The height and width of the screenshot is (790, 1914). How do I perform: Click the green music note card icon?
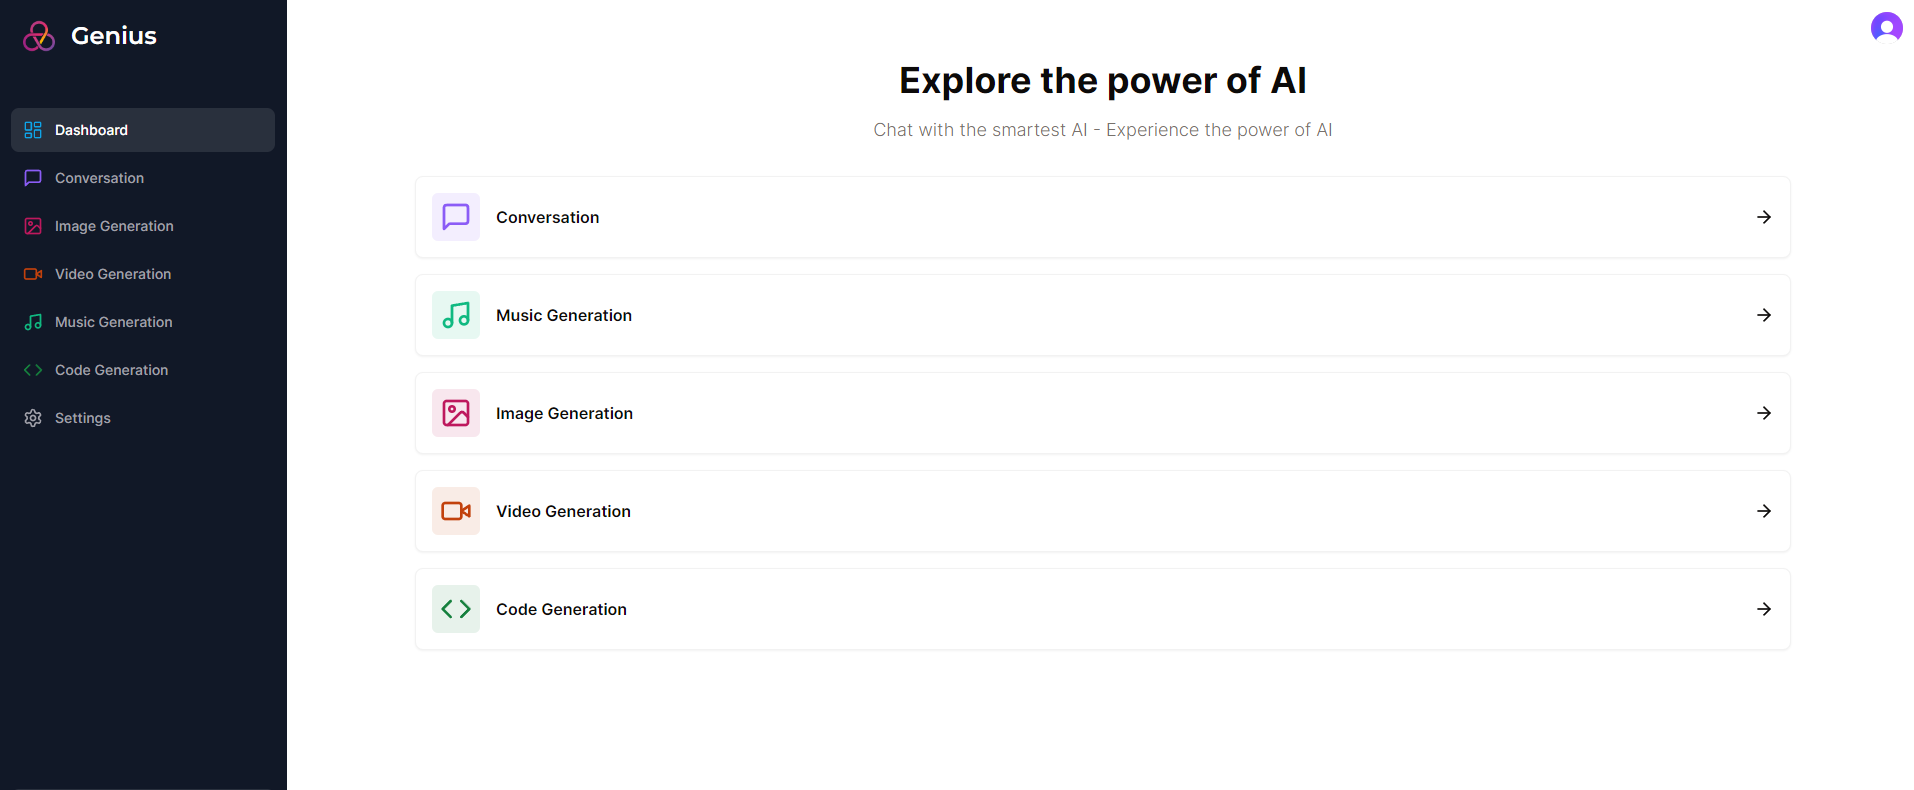[x=455, y=315]
